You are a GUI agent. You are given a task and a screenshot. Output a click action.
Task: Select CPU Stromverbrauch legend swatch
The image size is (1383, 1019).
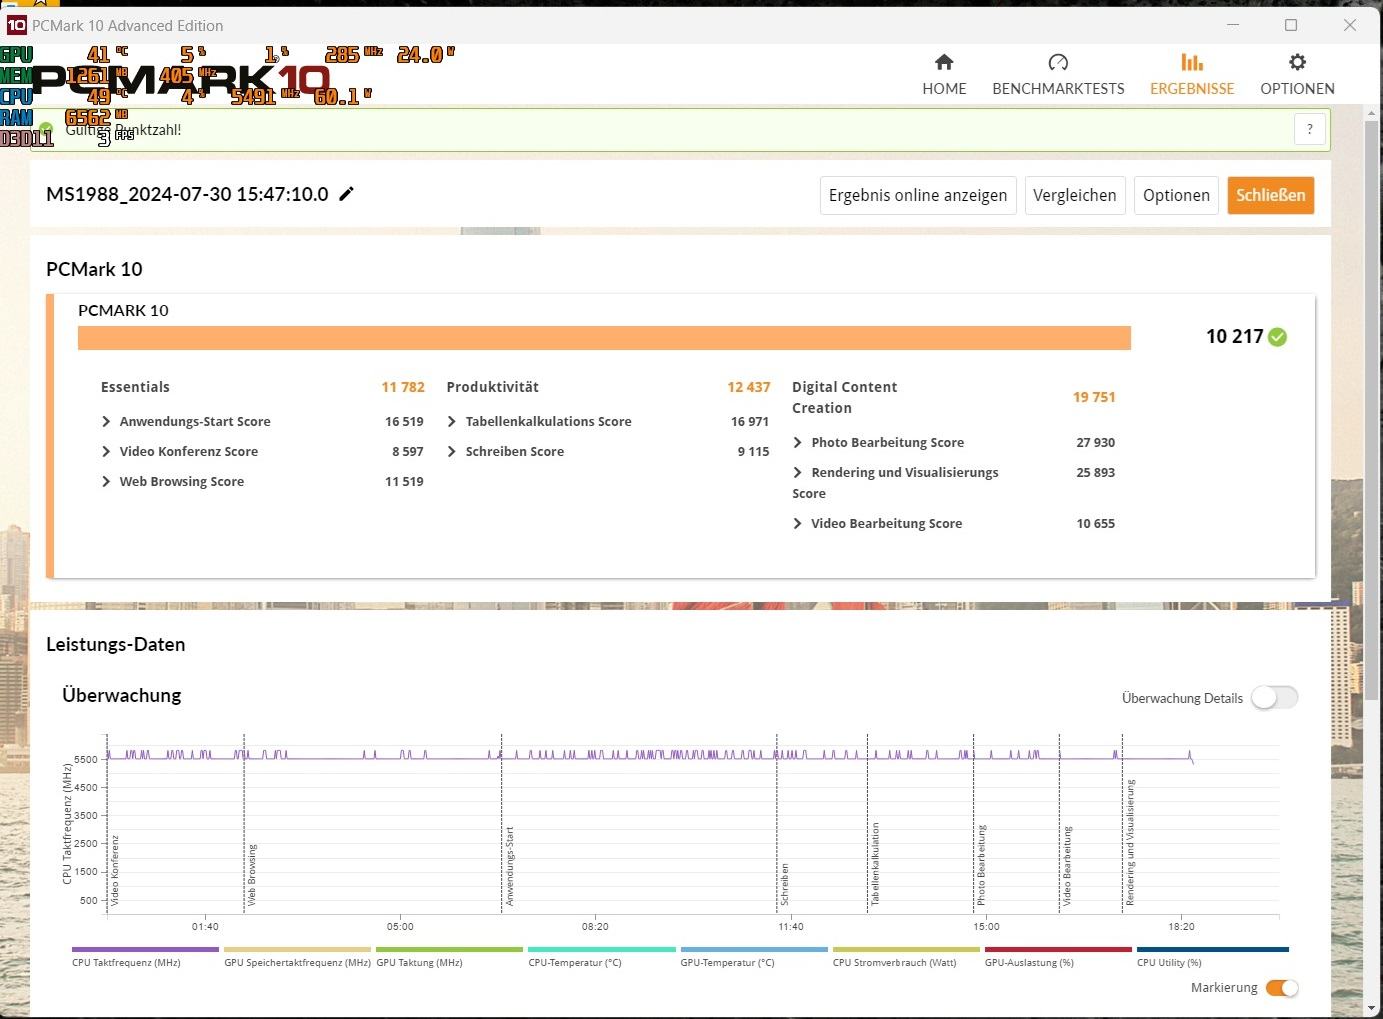click(906, 950)
